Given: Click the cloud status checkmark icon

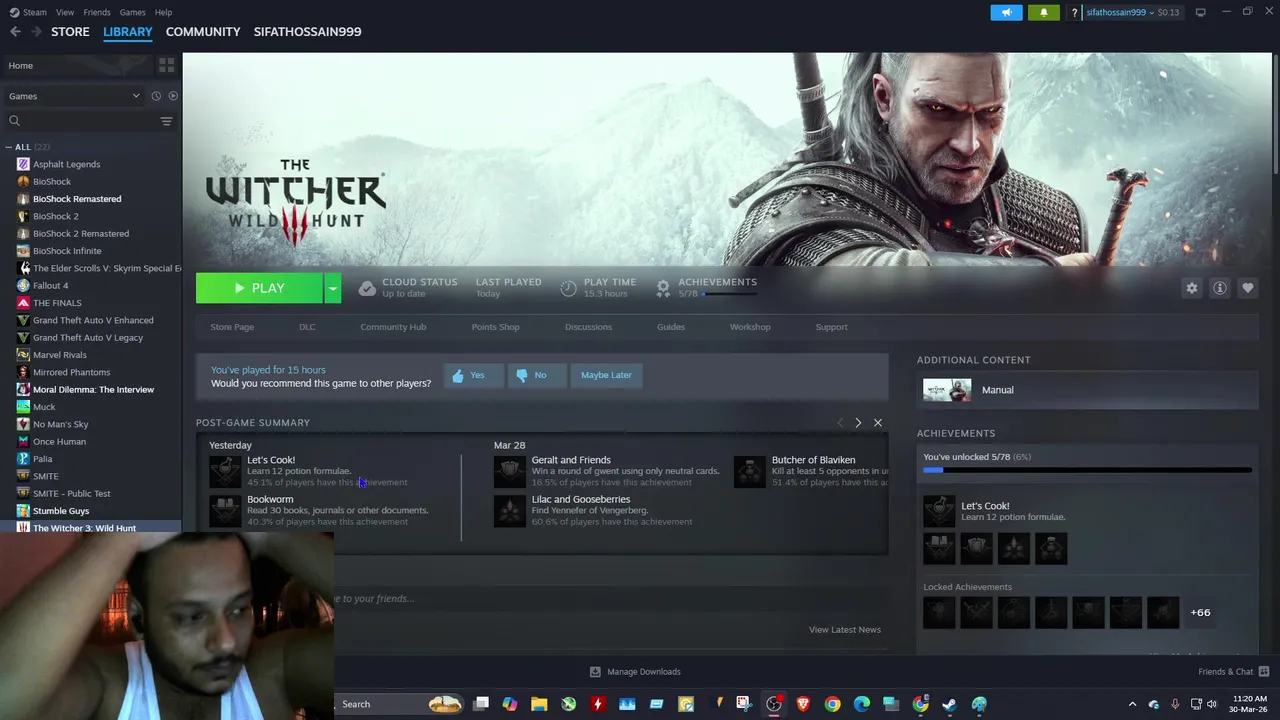Looking at the screenshot, I should [x=367, y=288].
